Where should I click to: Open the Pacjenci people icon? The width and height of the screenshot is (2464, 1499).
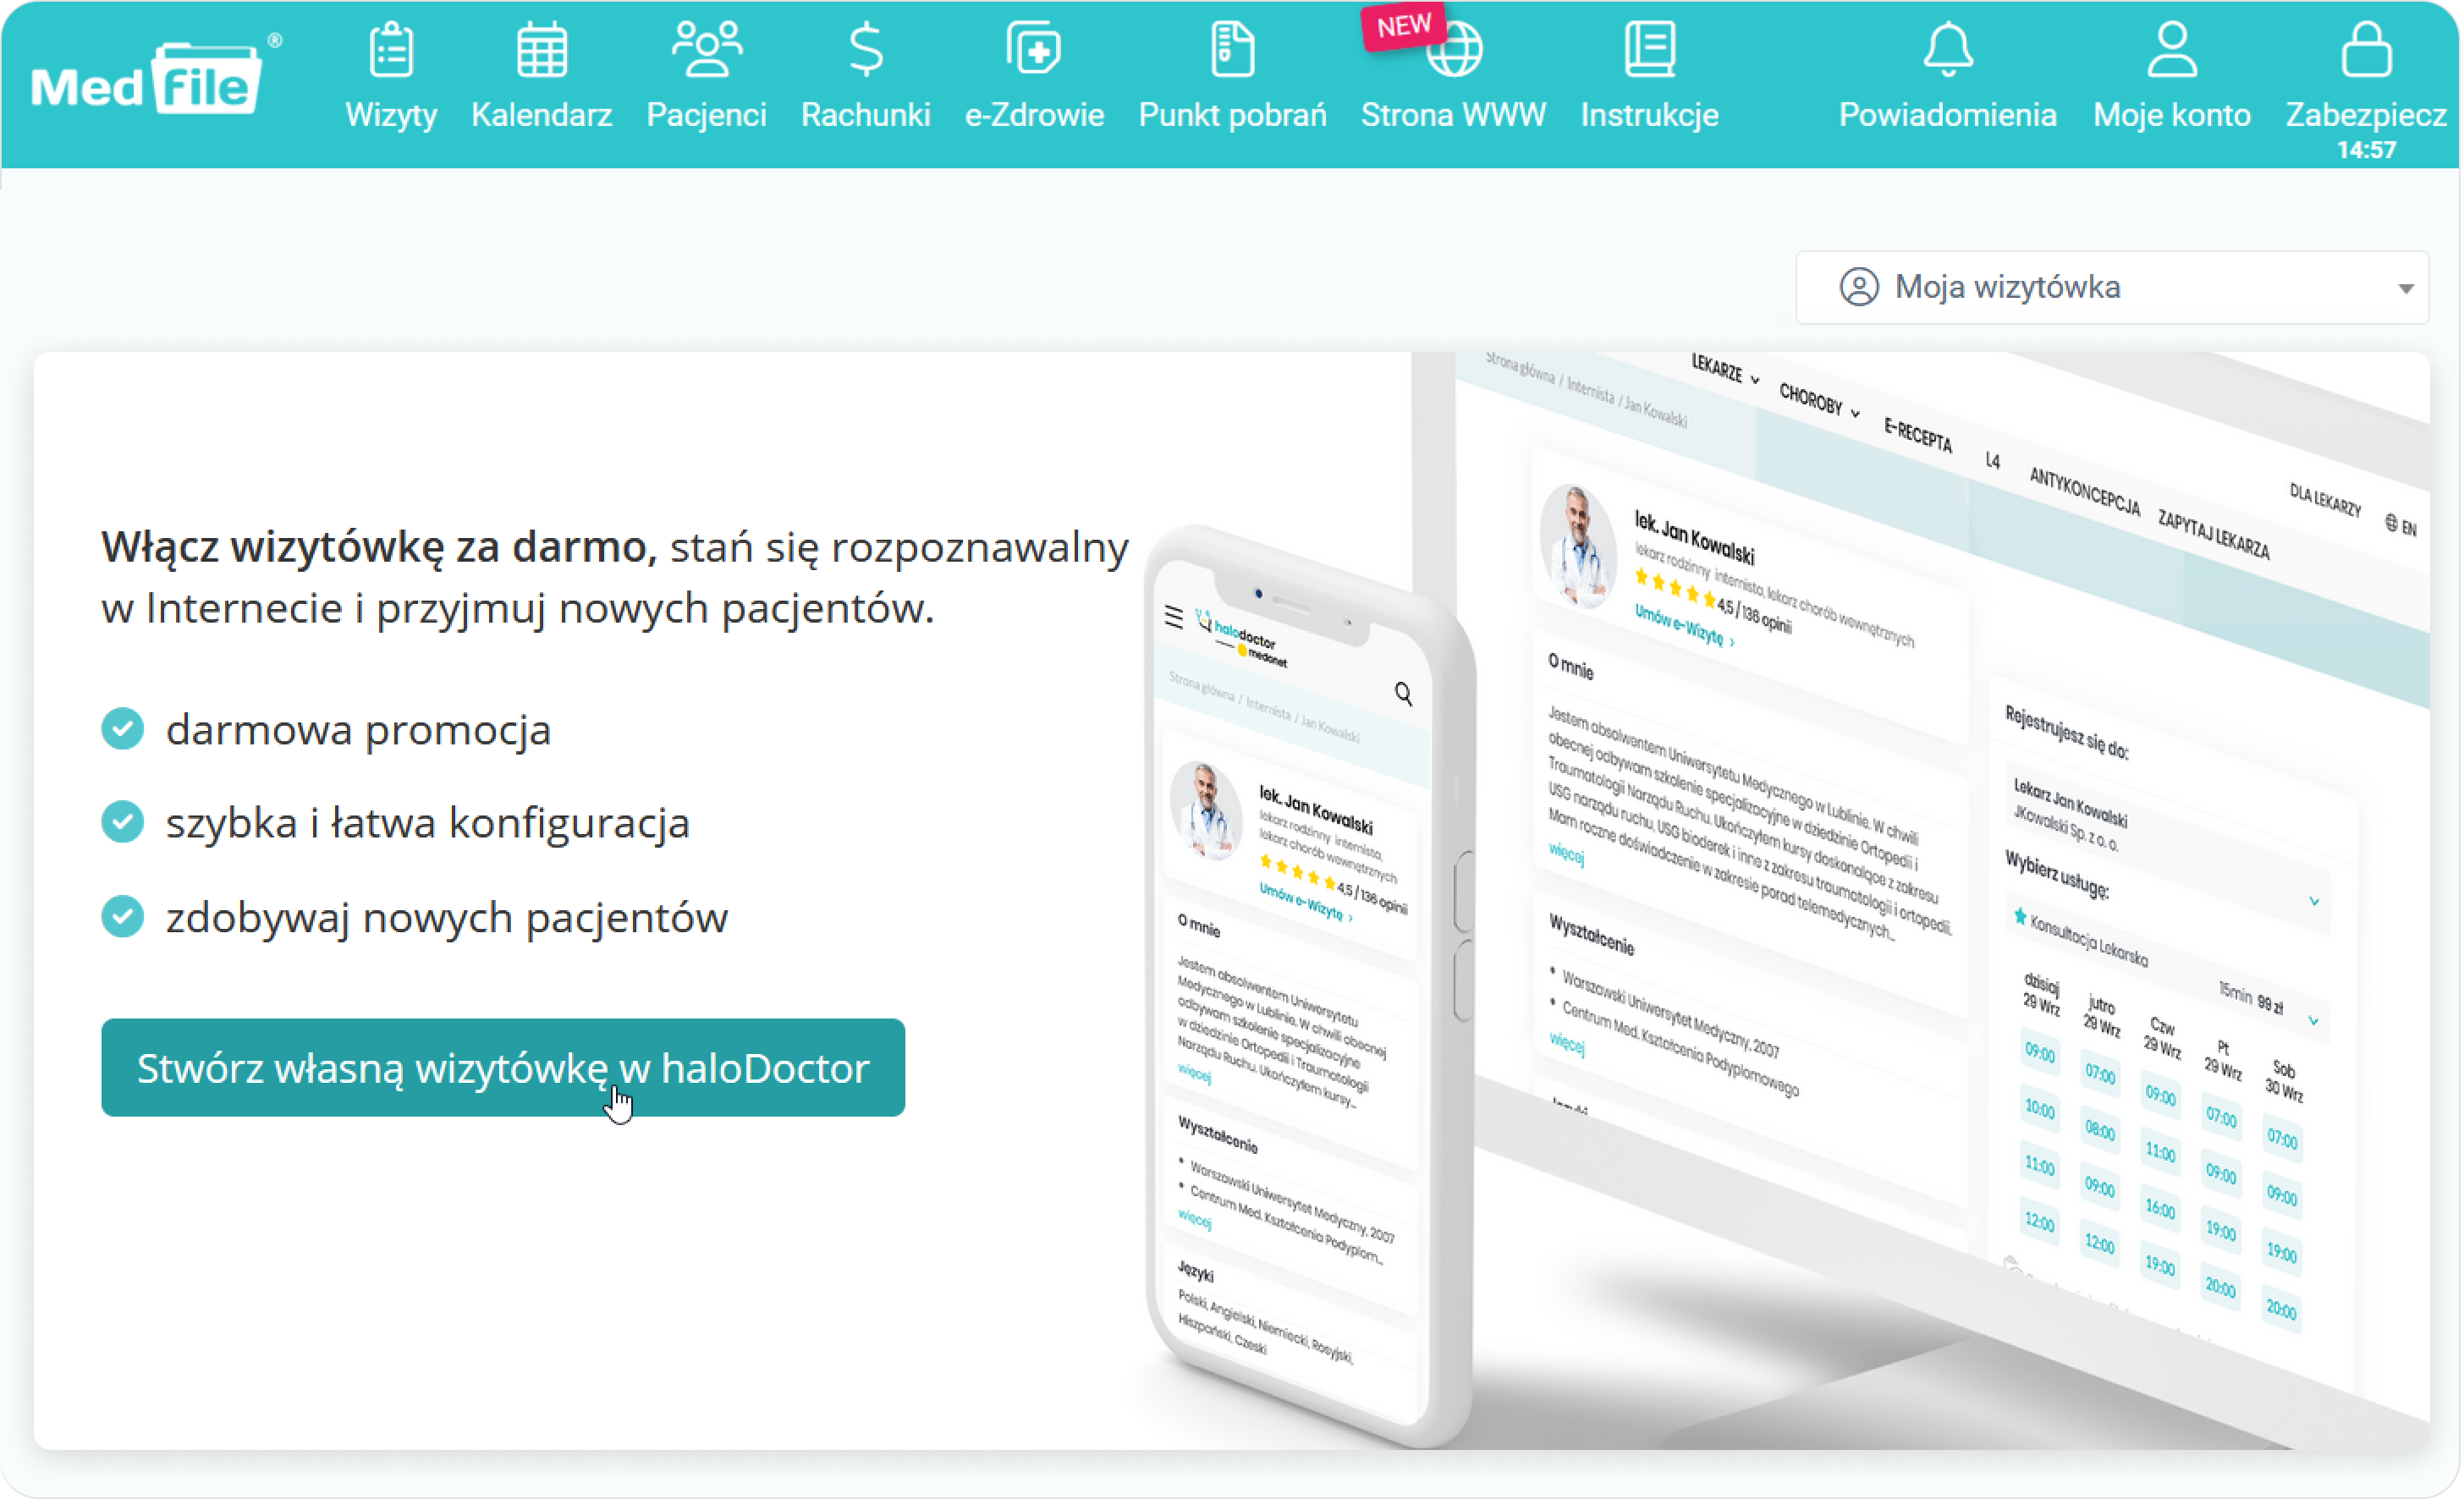(x=707, y=49)
